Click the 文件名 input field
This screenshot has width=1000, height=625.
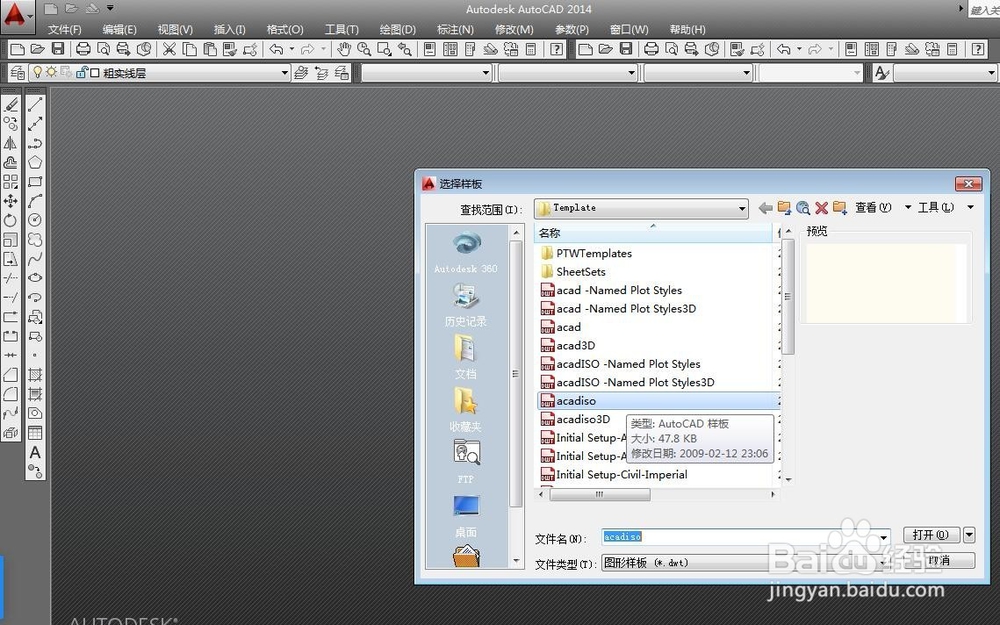tap(740, 537)
